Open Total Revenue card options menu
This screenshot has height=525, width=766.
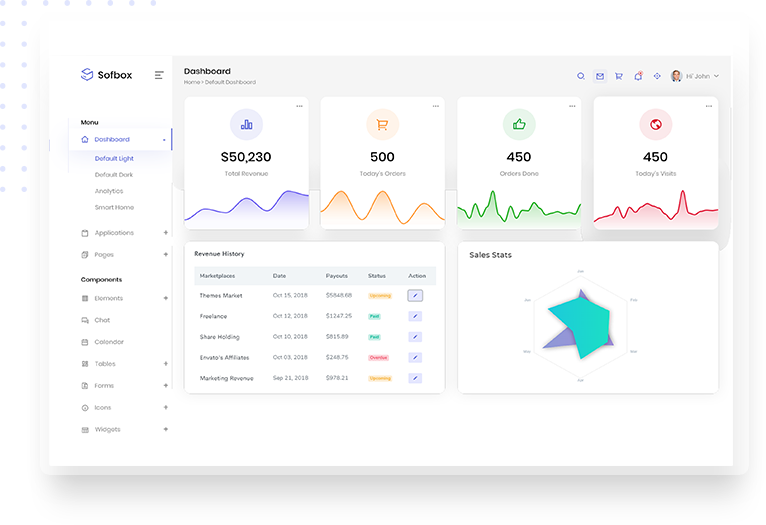tap(299, 106)
